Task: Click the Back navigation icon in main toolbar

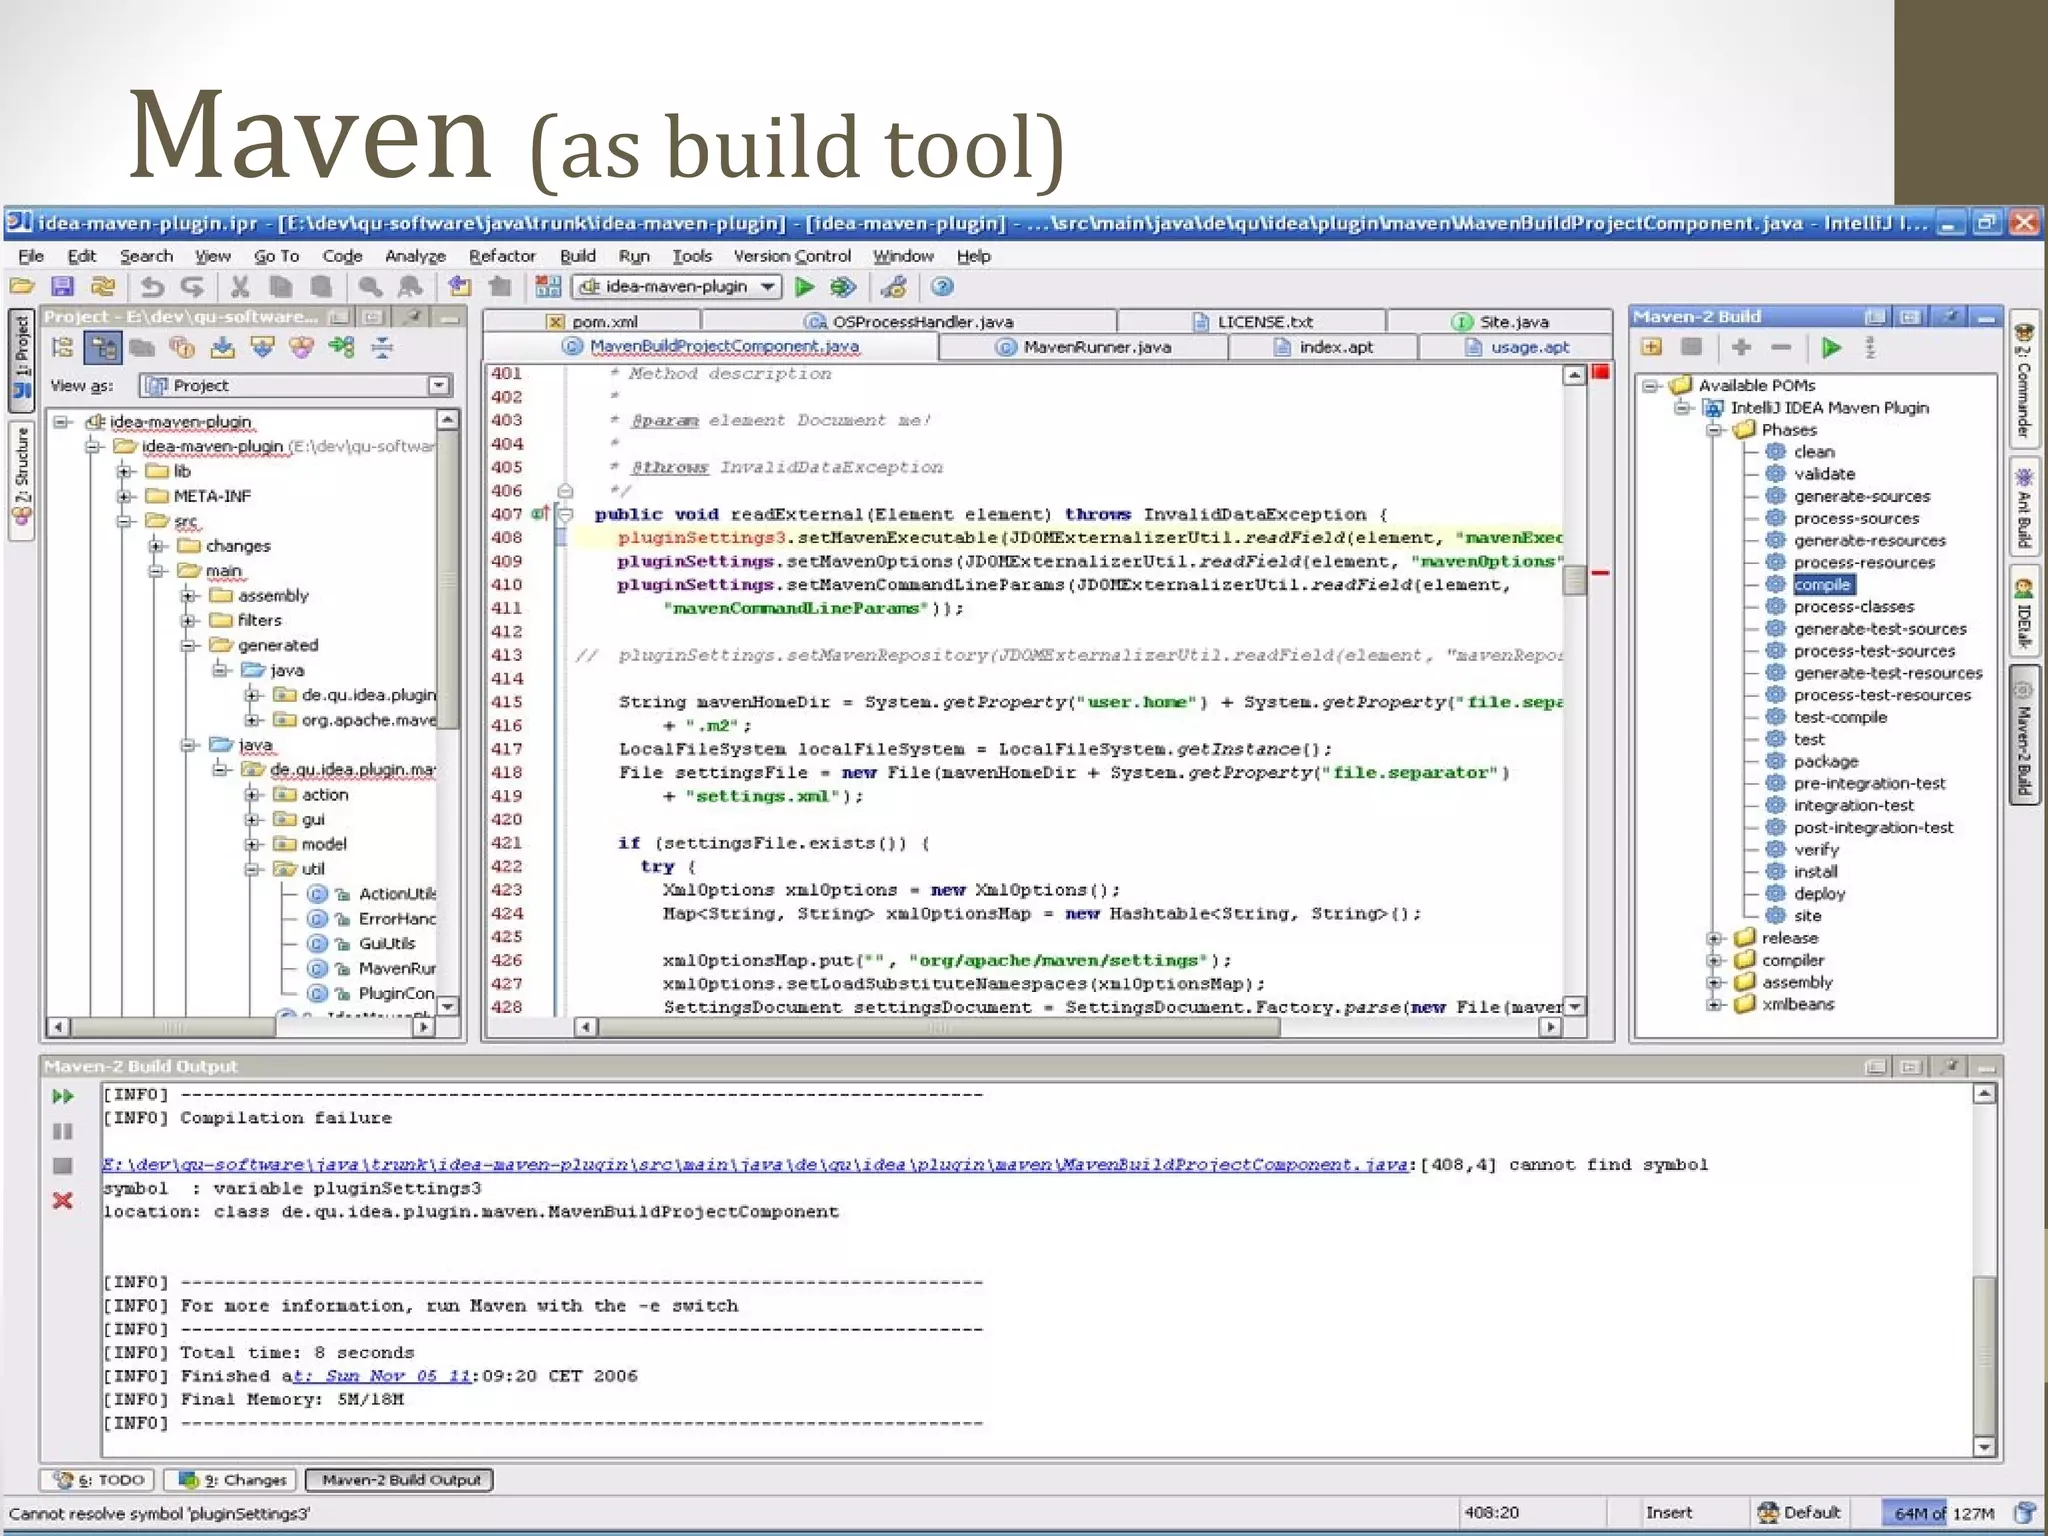Action: 460,287
